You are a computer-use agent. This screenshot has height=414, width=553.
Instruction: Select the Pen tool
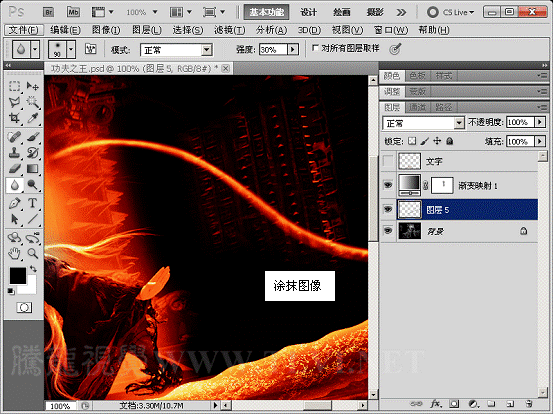pos(14,203)
